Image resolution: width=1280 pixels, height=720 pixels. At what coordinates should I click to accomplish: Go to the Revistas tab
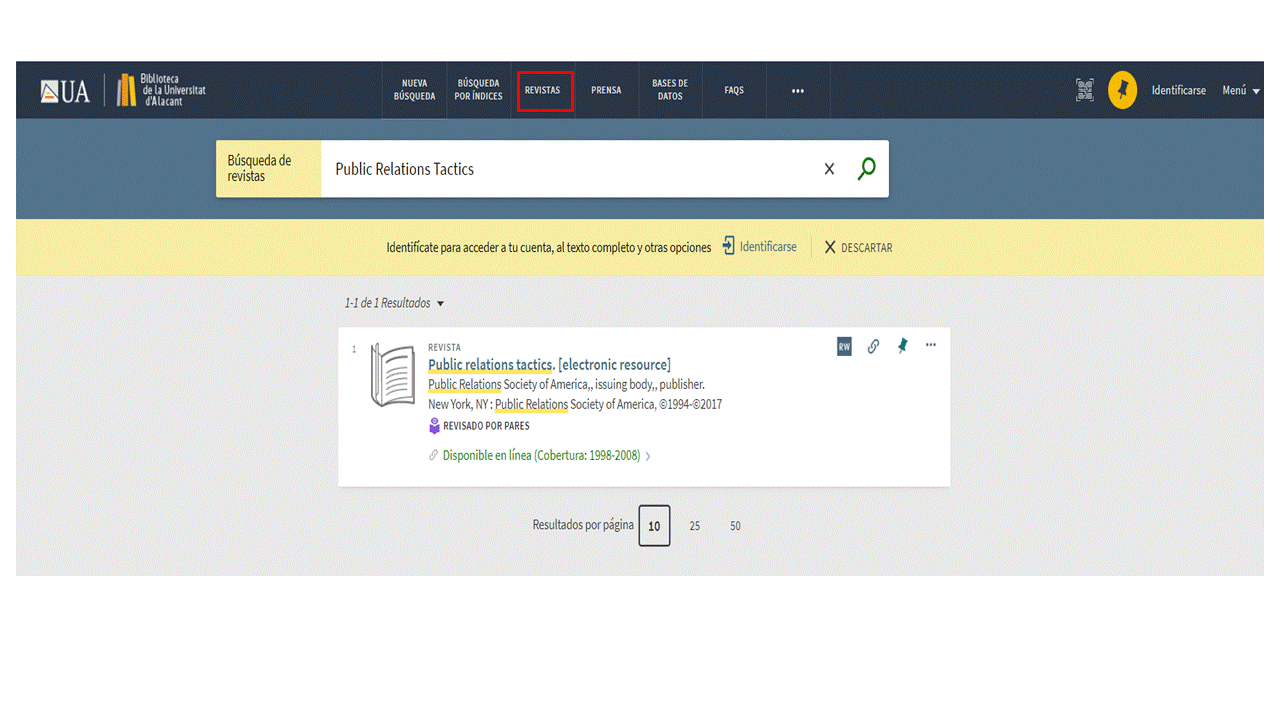point(543,90)
